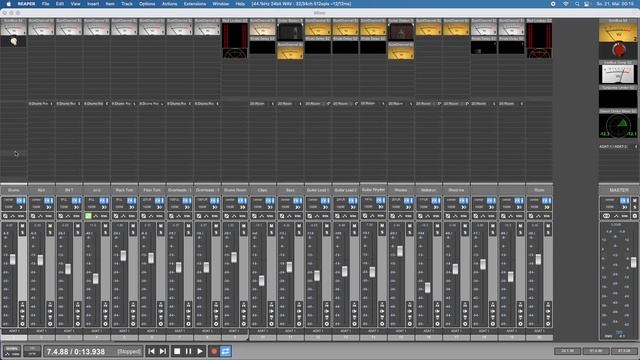640x360 pixels.
Task: Open the ADAT 1 input selector under Kick strip
Action: pyautogui.click(x=41, y=331)
